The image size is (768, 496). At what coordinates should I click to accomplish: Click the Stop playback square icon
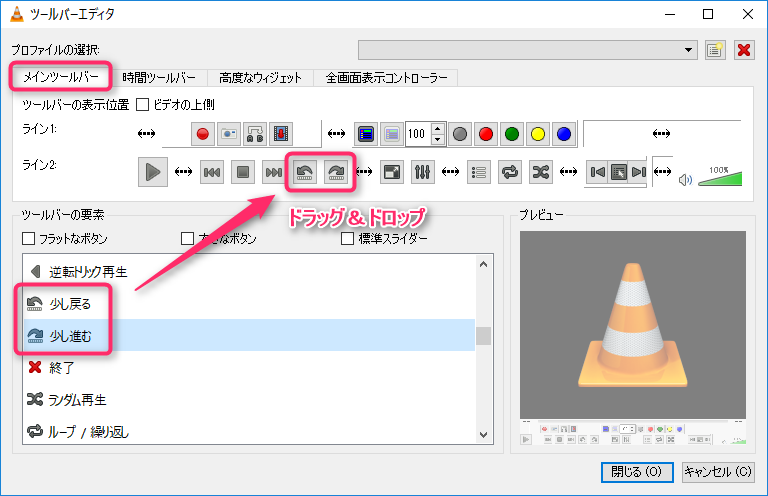pyautogui.click(x=242, y=172)
